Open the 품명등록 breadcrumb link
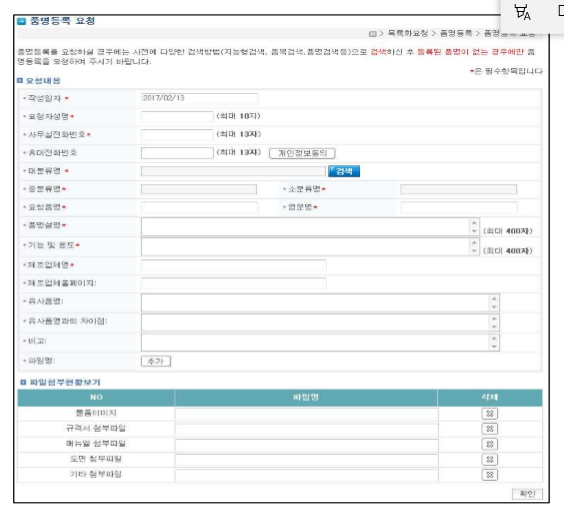Screen dimensions: 564x512 click(x=456, y=33)
